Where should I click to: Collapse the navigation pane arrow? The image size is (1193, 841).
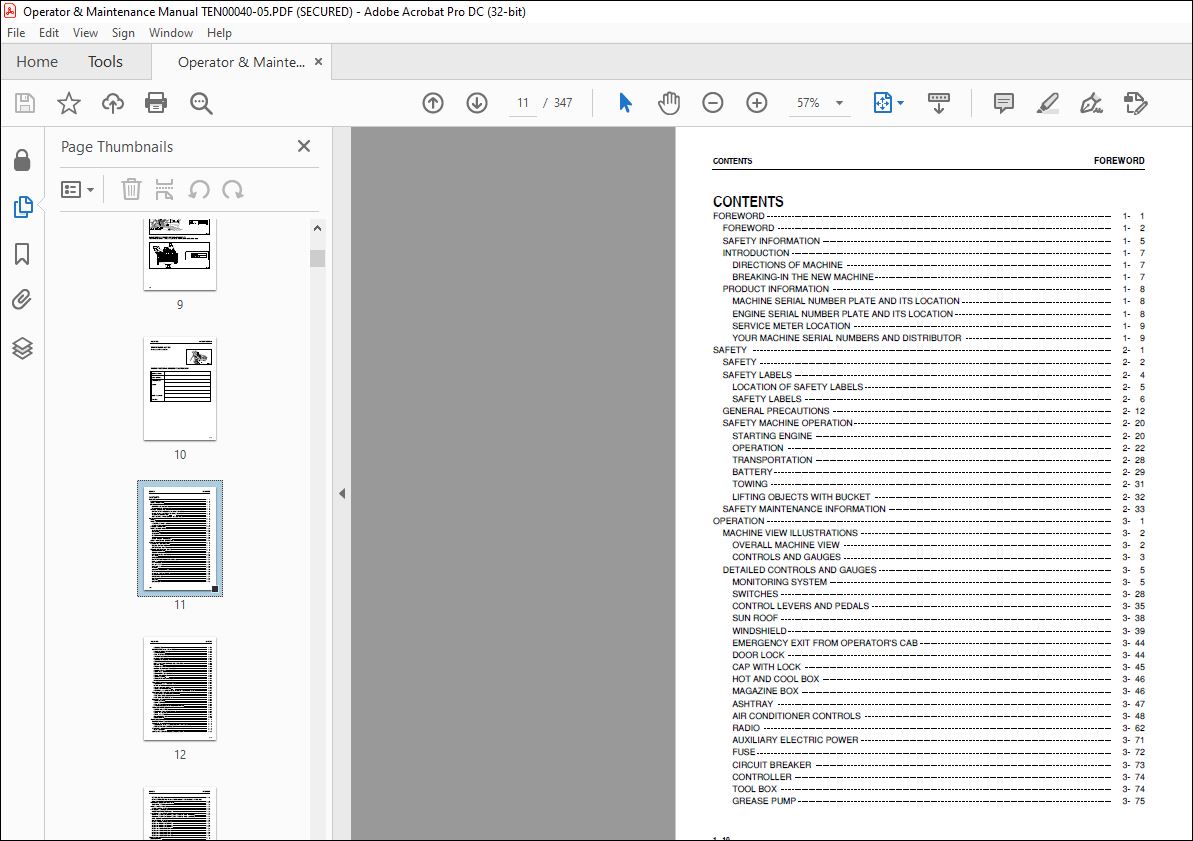tap(342, 493)
